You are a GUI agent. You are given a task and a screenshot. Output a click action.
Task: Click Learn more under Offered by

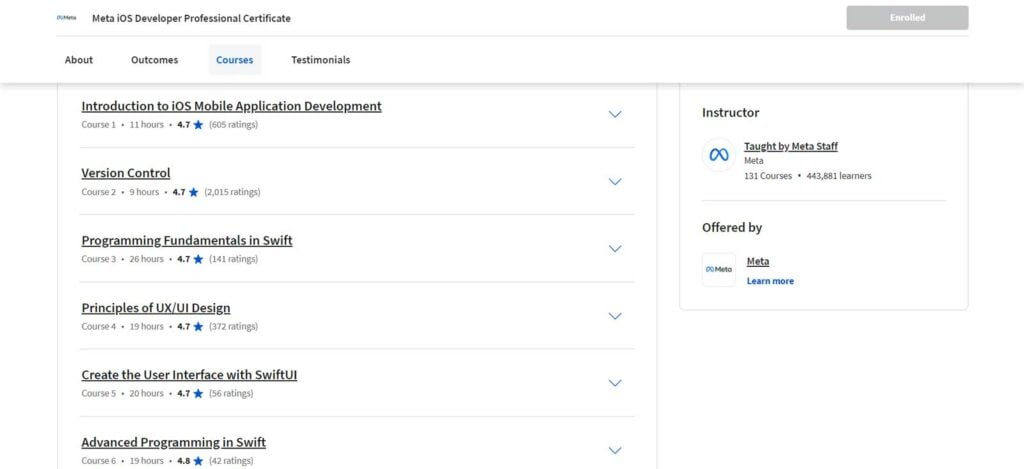[x=771, y=281]
